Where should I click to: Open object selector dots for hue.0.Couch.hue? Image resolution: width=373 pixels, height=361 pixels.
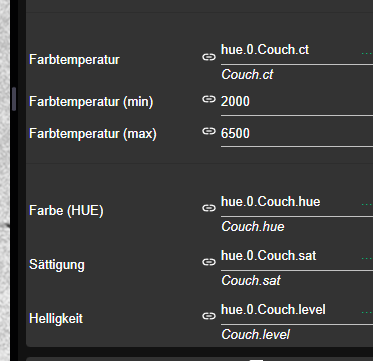pos(367,205)
